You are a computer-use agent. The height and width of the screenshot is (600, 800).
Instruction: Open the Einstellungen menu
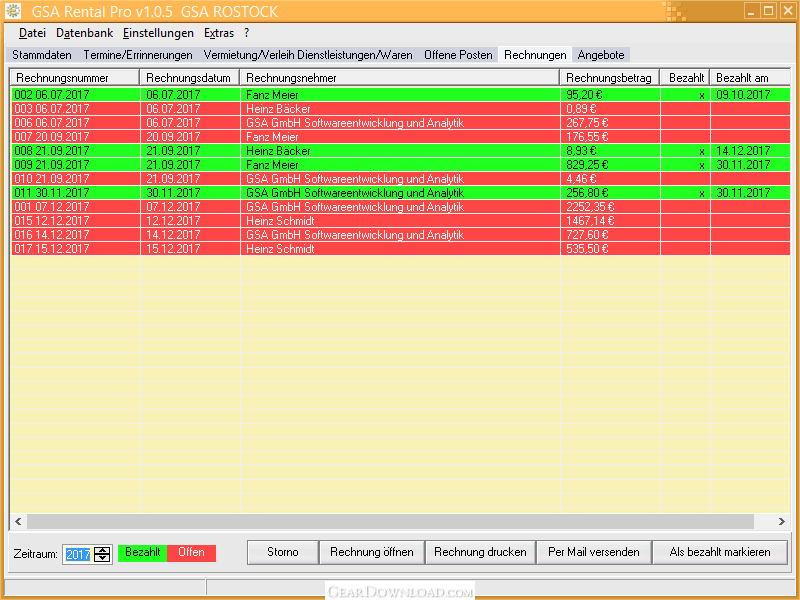pyautogui.click(x=158, y=33)
